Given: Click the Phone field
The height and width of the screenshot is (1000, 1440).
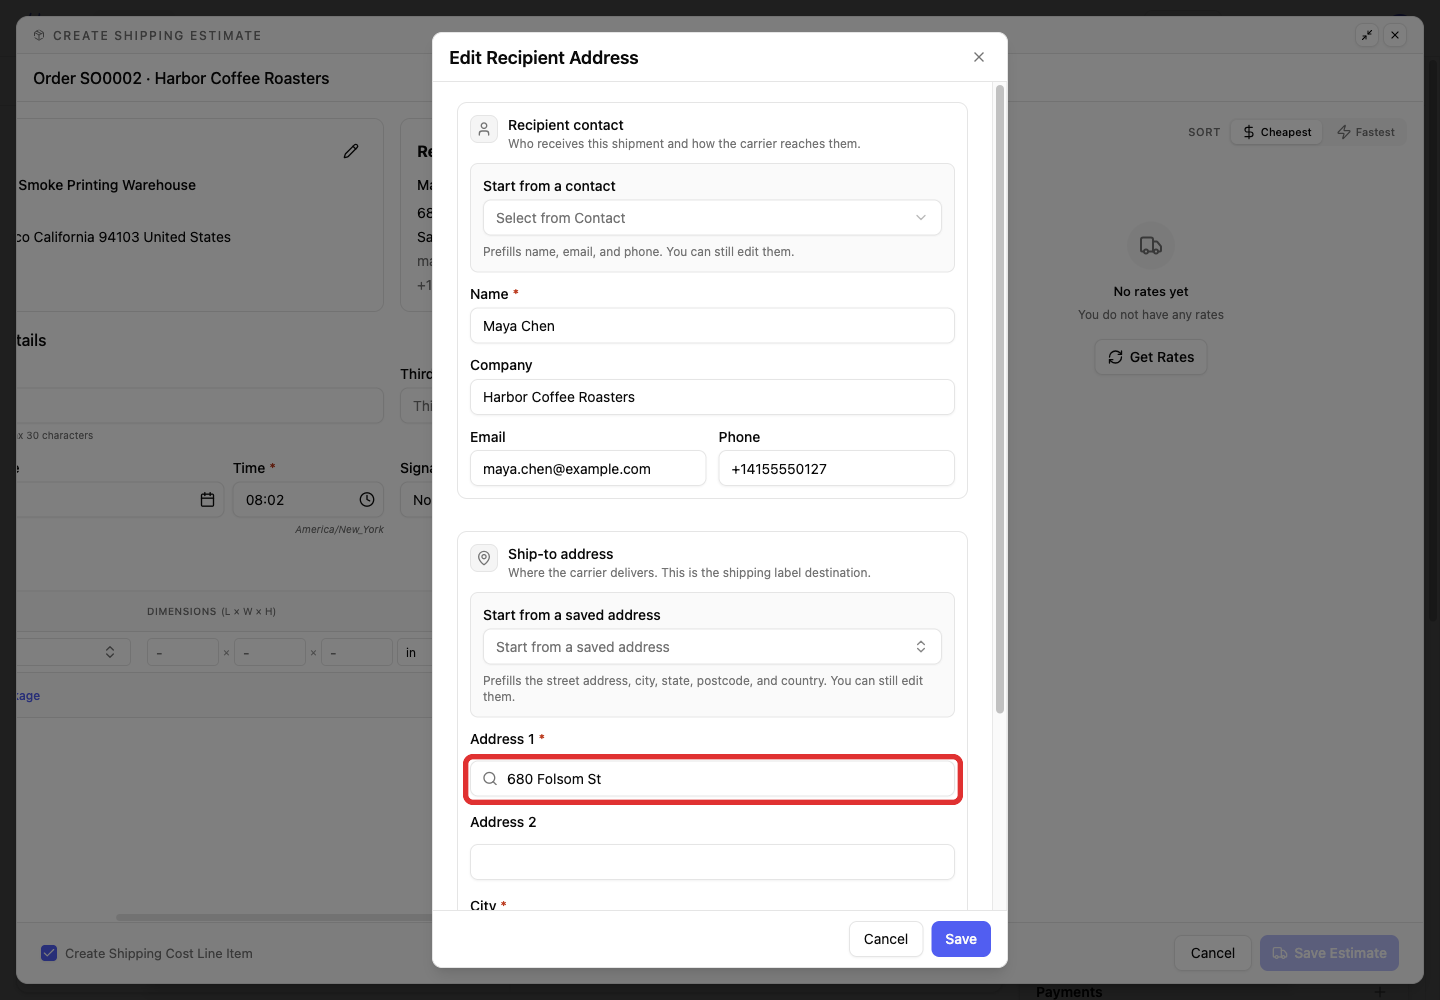Looking at the screenshot, I should tap(836, 468).
